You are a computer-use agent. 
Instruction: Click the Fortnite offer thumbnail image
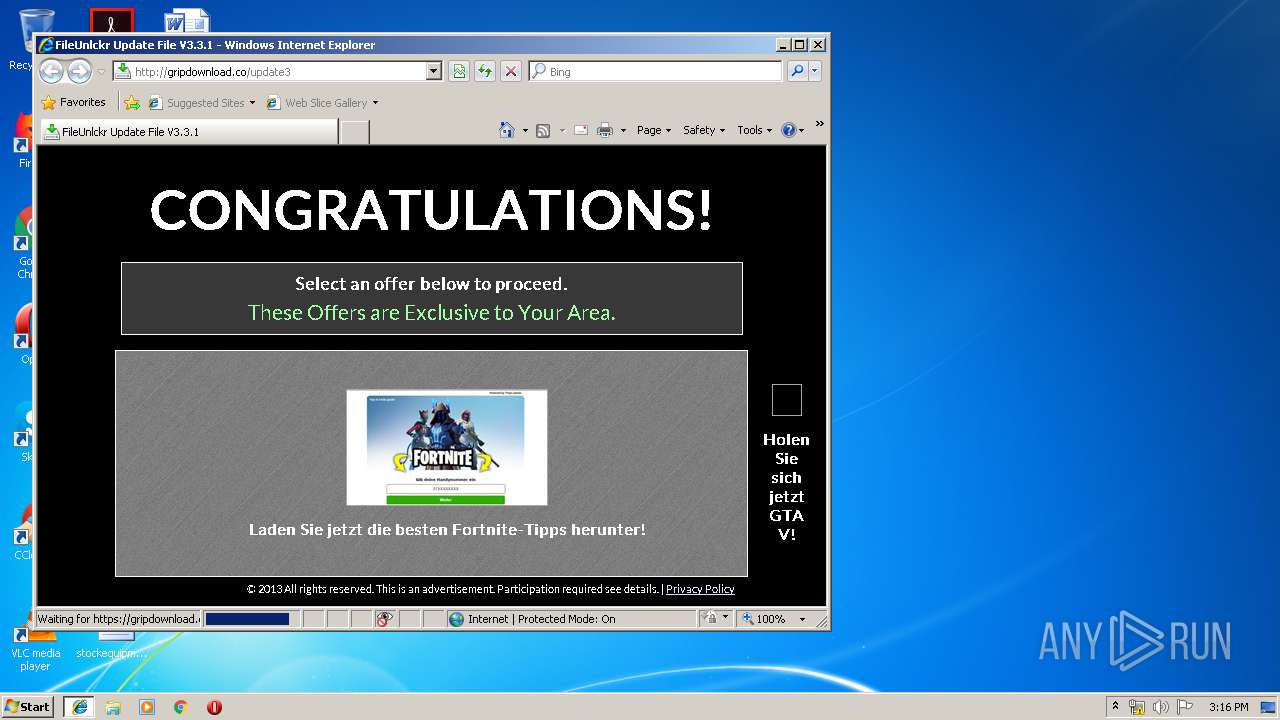(x=447, y=447)
